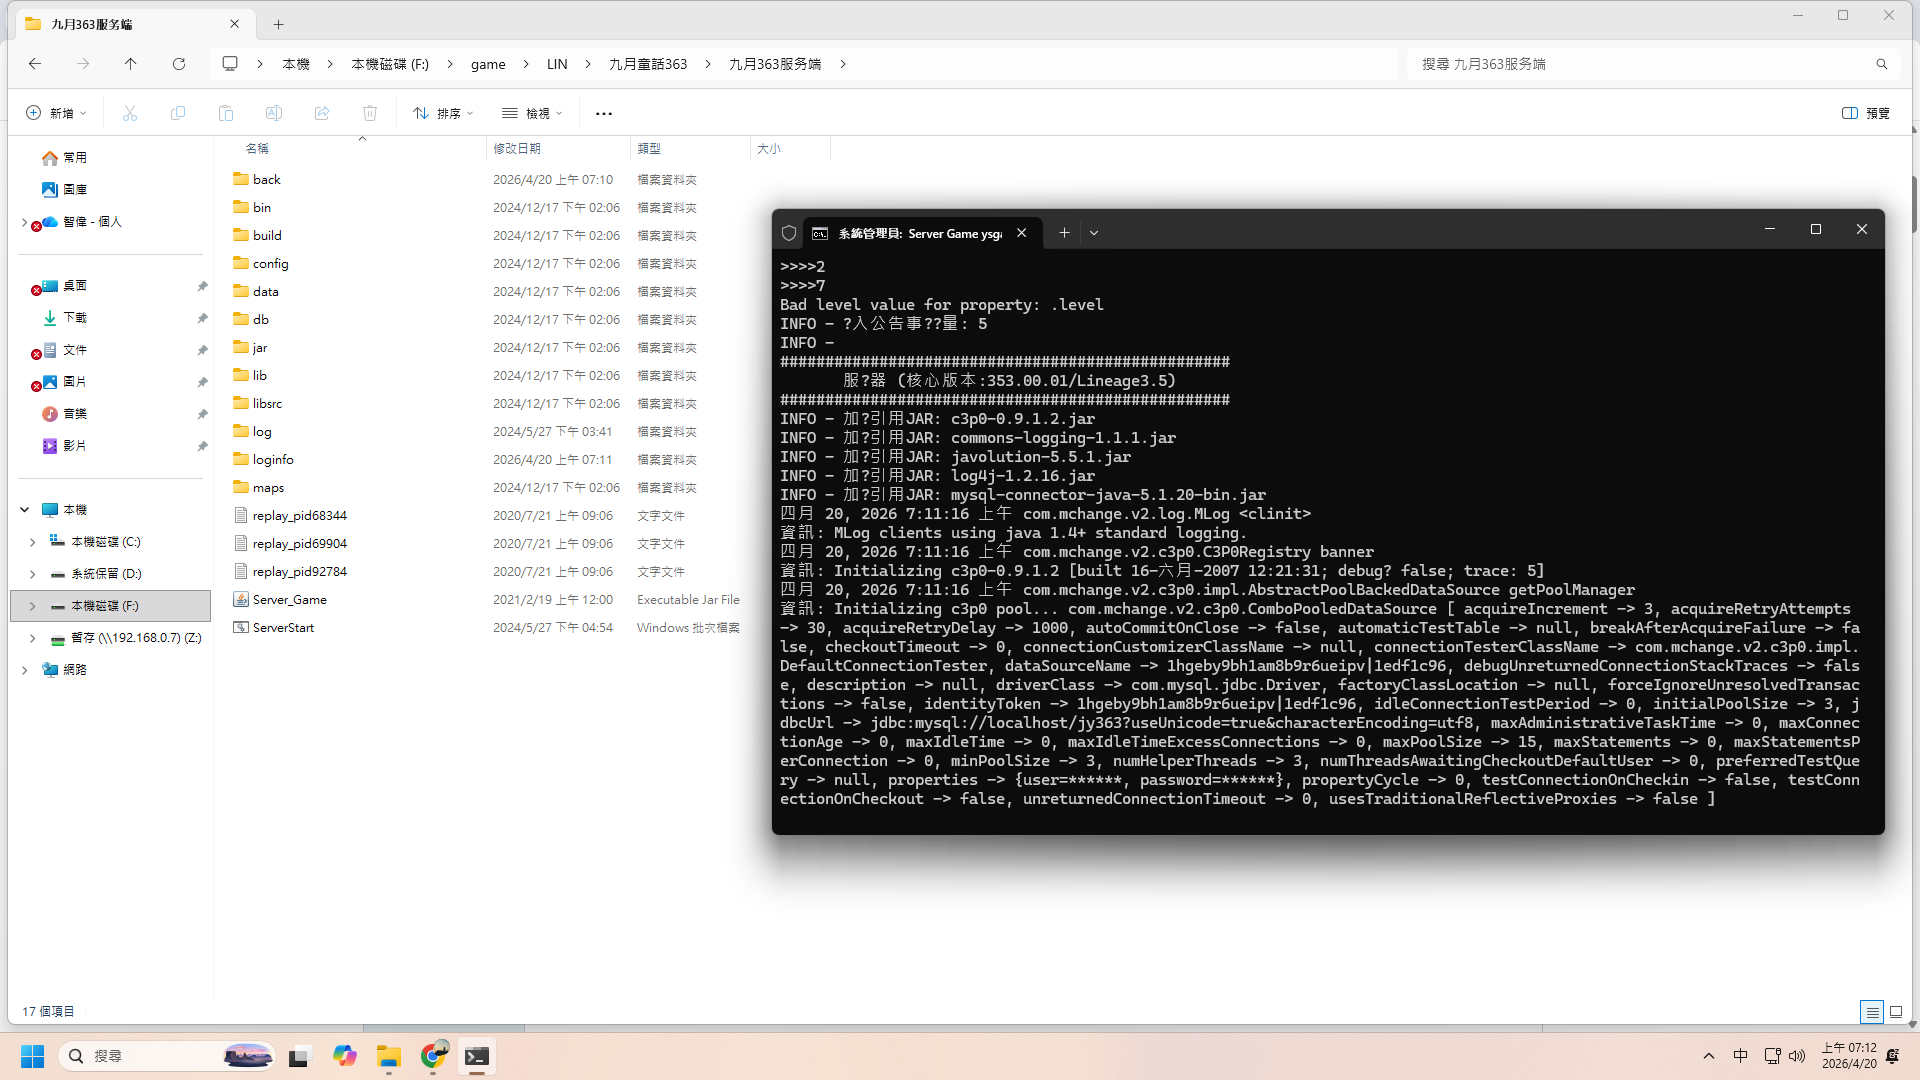This screenshot has width=1920, height=1080.
Task: Open the 檢視 (View) dropdown
Action: (x=532, y=113)
